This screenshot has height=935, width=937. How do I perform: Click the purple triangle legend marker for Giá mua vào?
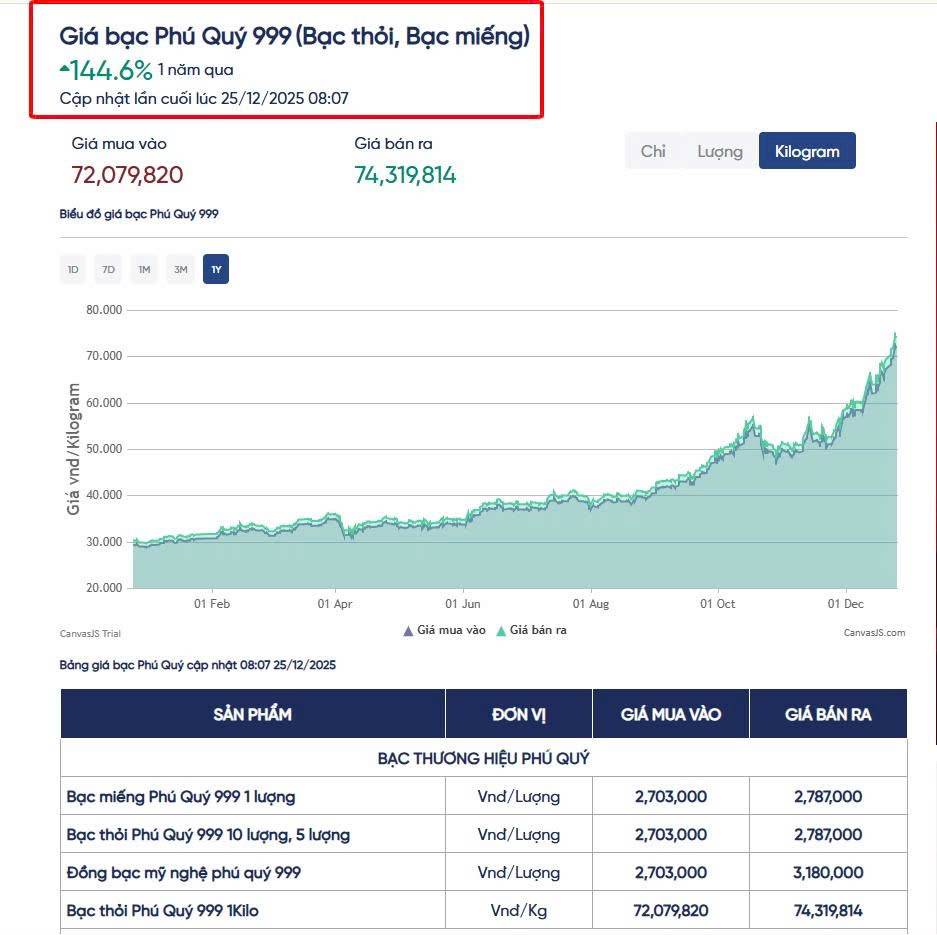408,631
